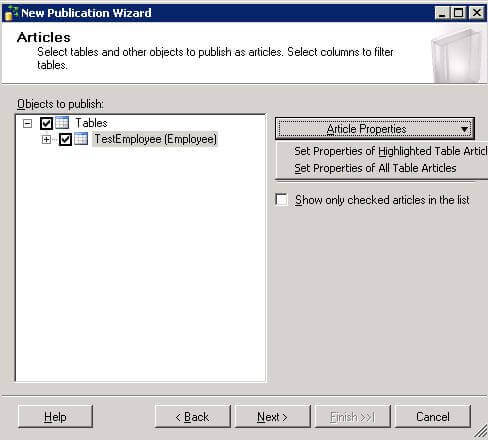Click the Tables node table icon
The height and width of the screenshot is (440, 488).
(62, 123)
